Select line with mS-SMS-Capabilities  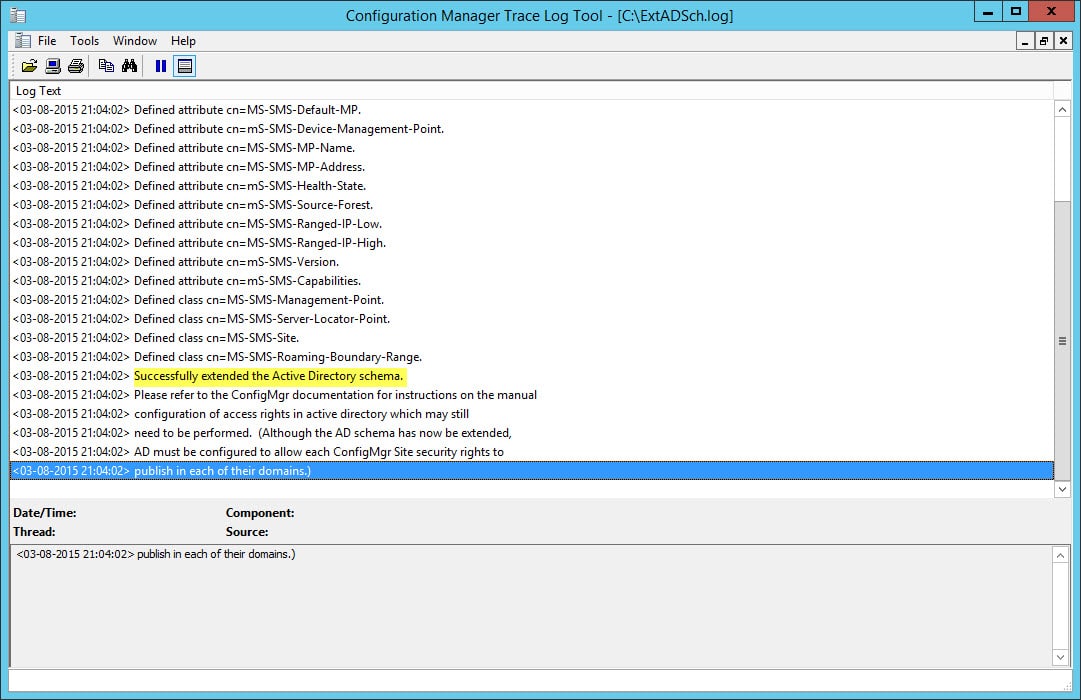click(532, 281)
